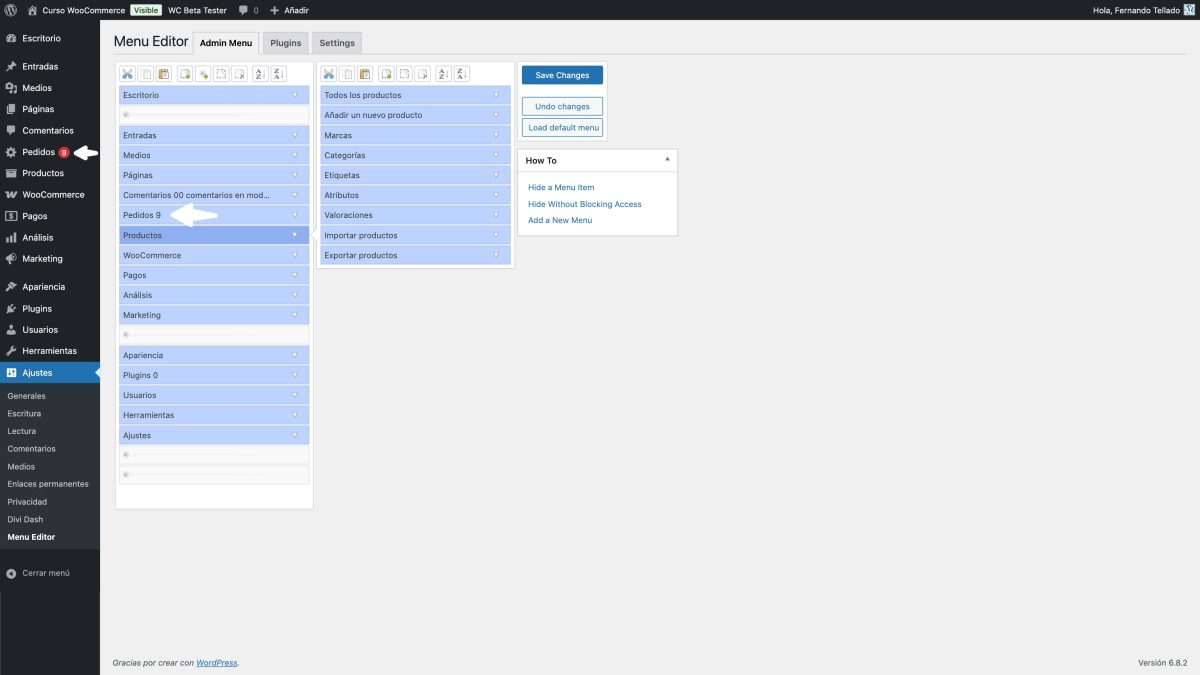Open Enlaces permanentes under Ajustes

[47, 484]
